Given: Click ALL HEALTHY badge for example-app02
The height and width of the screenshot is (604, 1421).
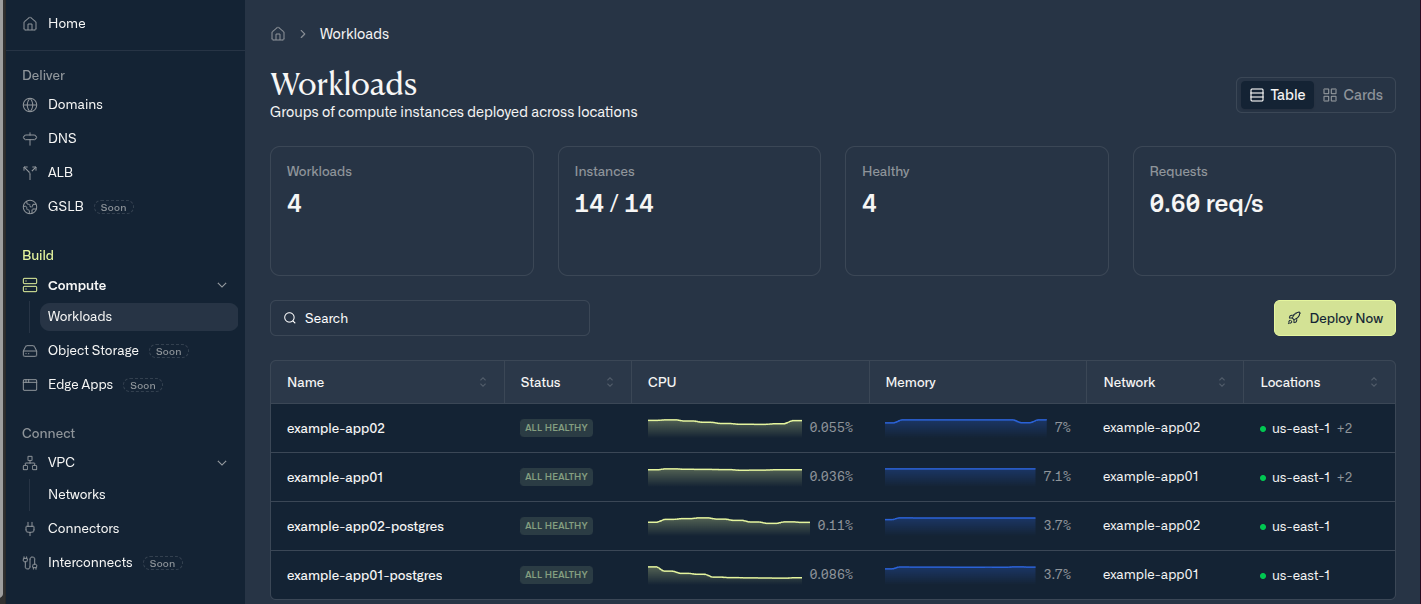Looking at the screenshot, I should coord(556,428).
